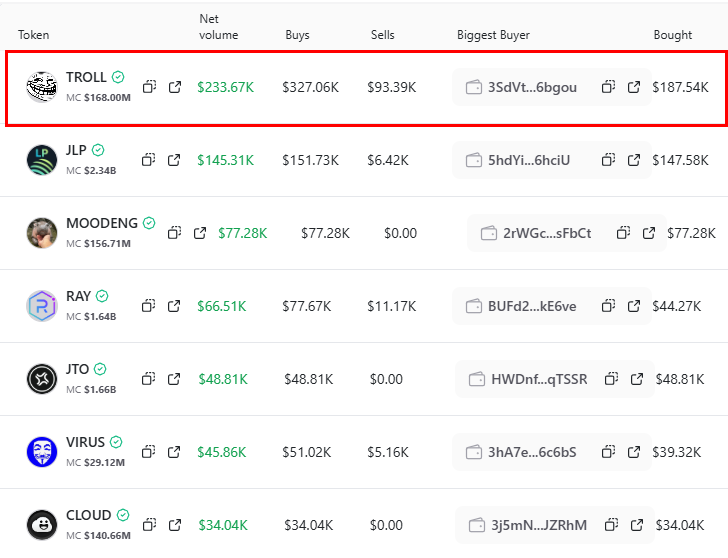The height and width of the screenshot is (558, 728).
Task: Click the TROLL token avatar
Action: (42, 87)
